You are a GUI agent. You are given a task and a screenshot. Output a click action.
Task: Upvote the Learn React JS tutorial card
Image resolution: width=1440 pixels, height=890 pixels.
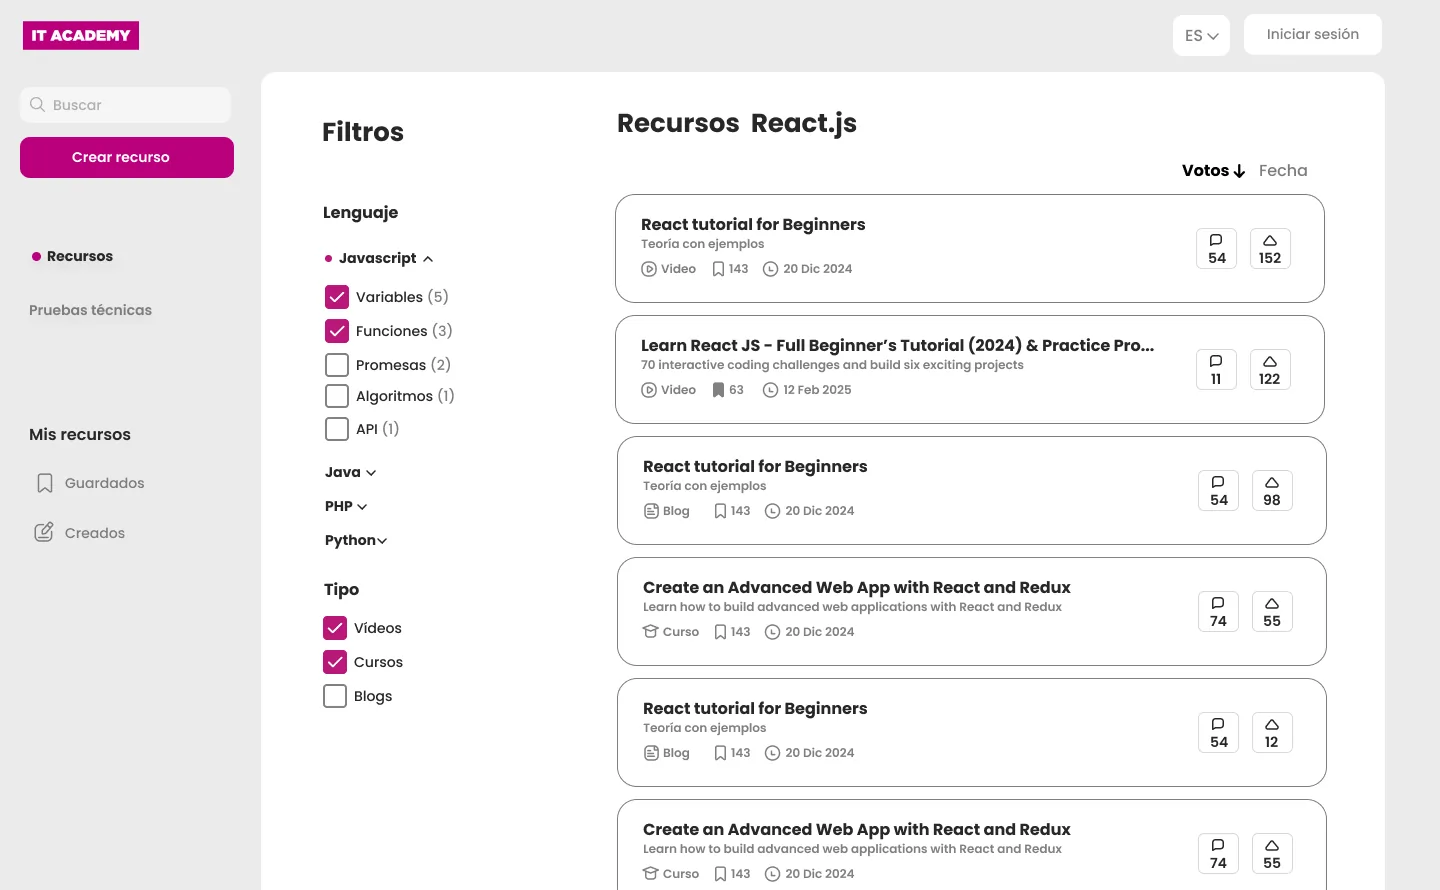click(1270, 369)
